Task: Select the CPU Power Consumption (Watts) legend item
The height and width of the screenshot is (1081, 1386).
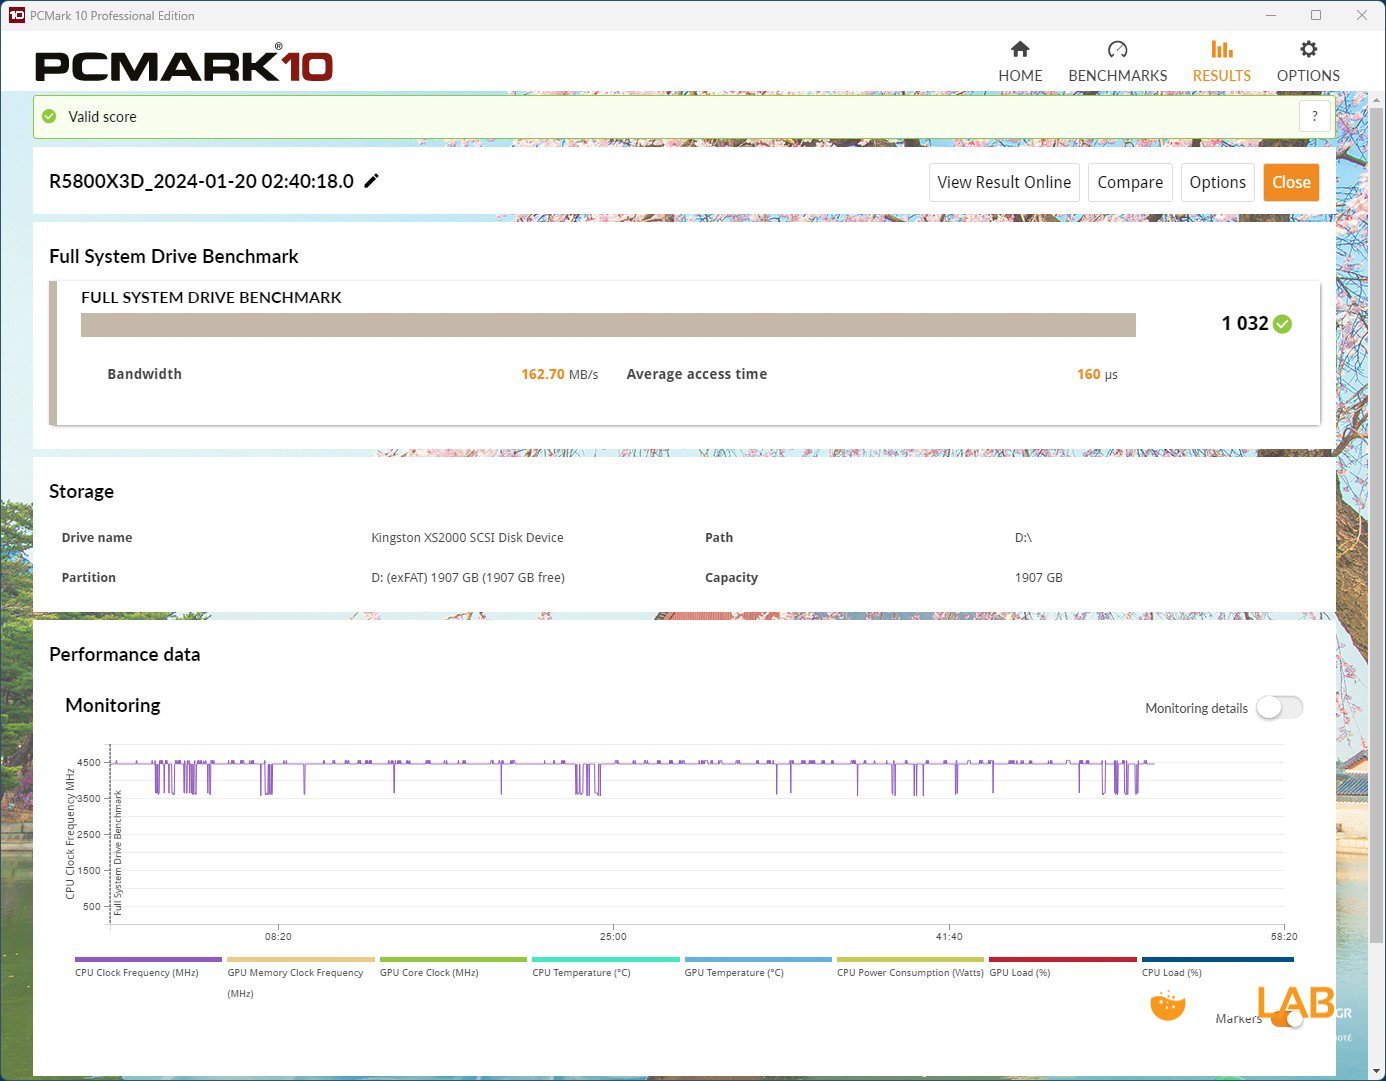Action: (910, 968)
